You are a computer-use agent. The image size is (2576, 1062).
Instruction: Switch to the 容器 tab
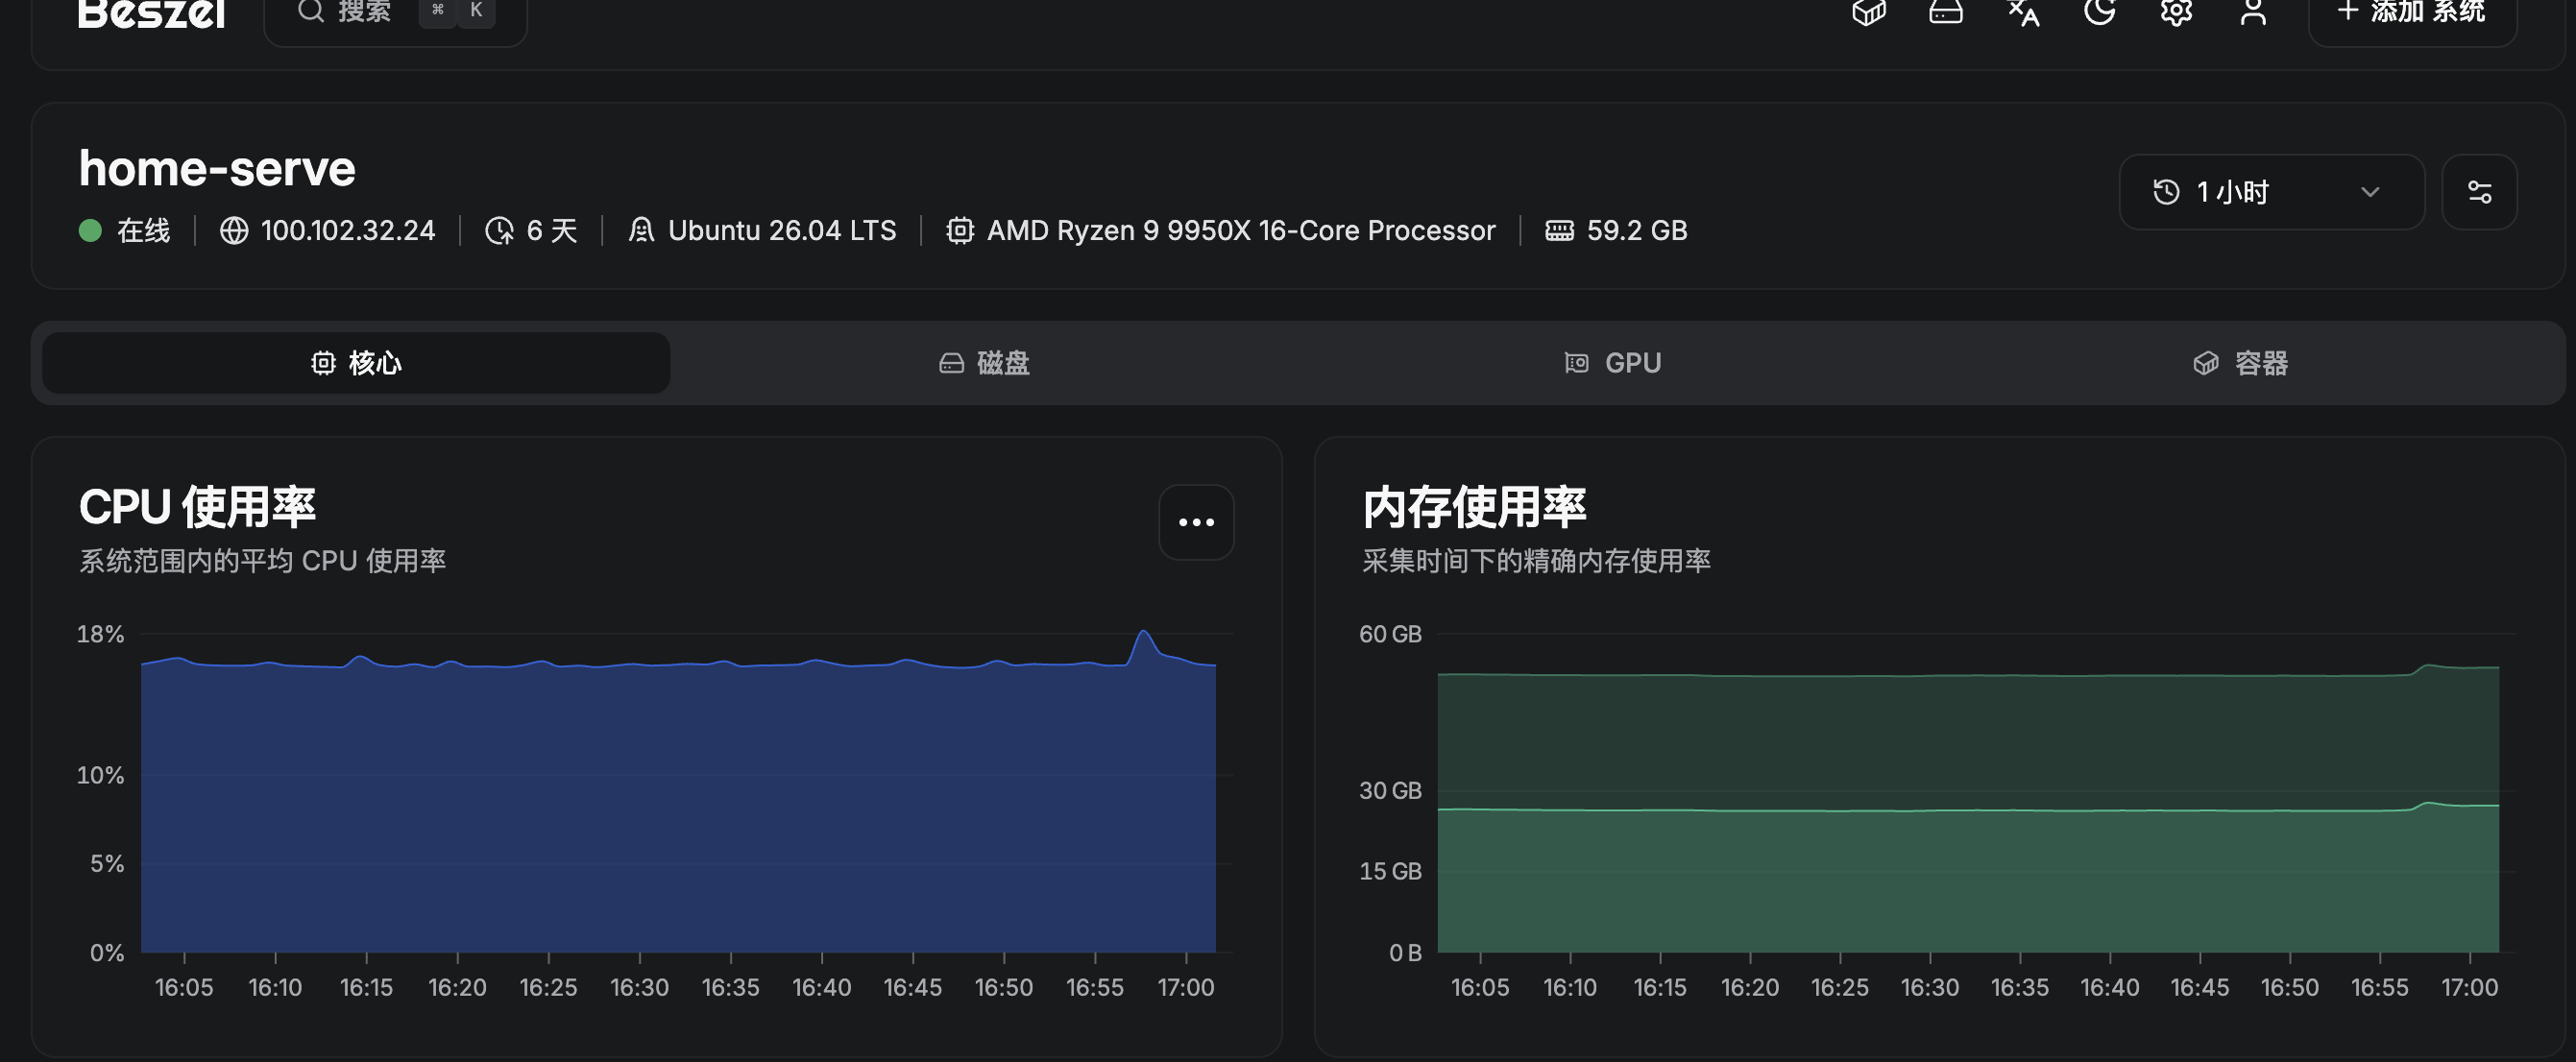[x=2240, y=363]
